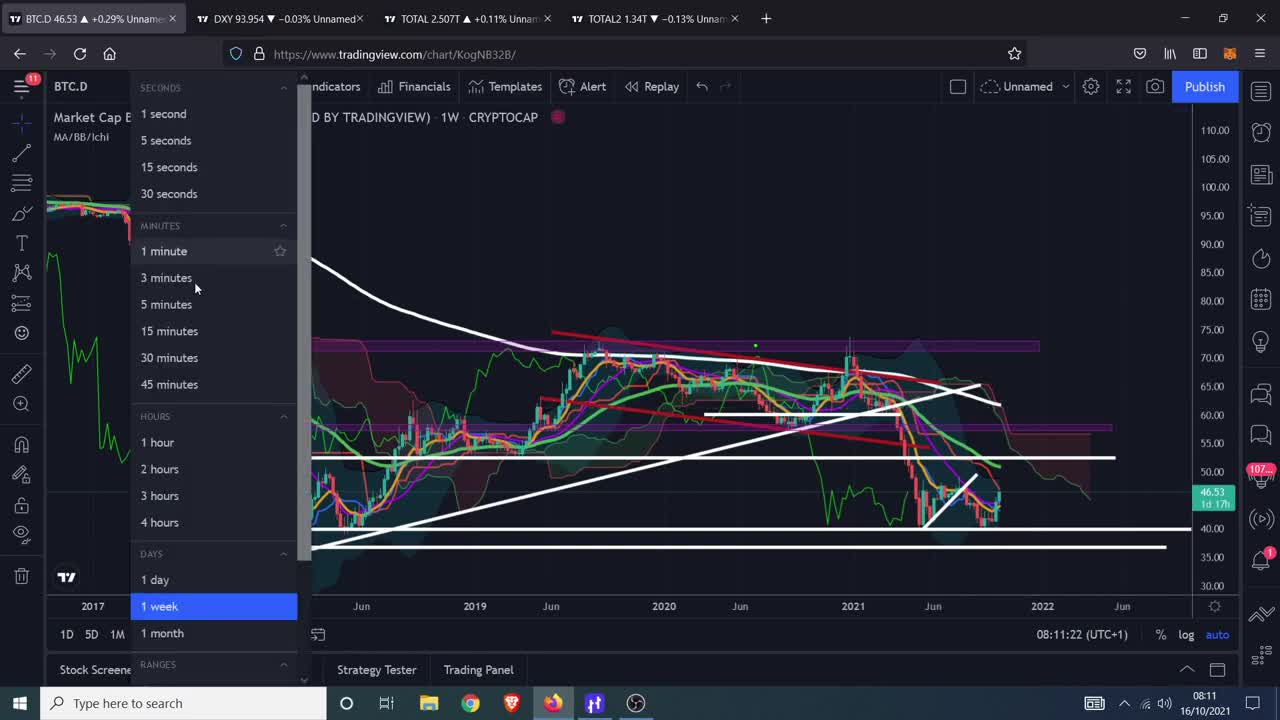Viewport: 1280px width, 720px height.
Task: Toggle percent scale on price axis
Action: [x=1160, y=635]
